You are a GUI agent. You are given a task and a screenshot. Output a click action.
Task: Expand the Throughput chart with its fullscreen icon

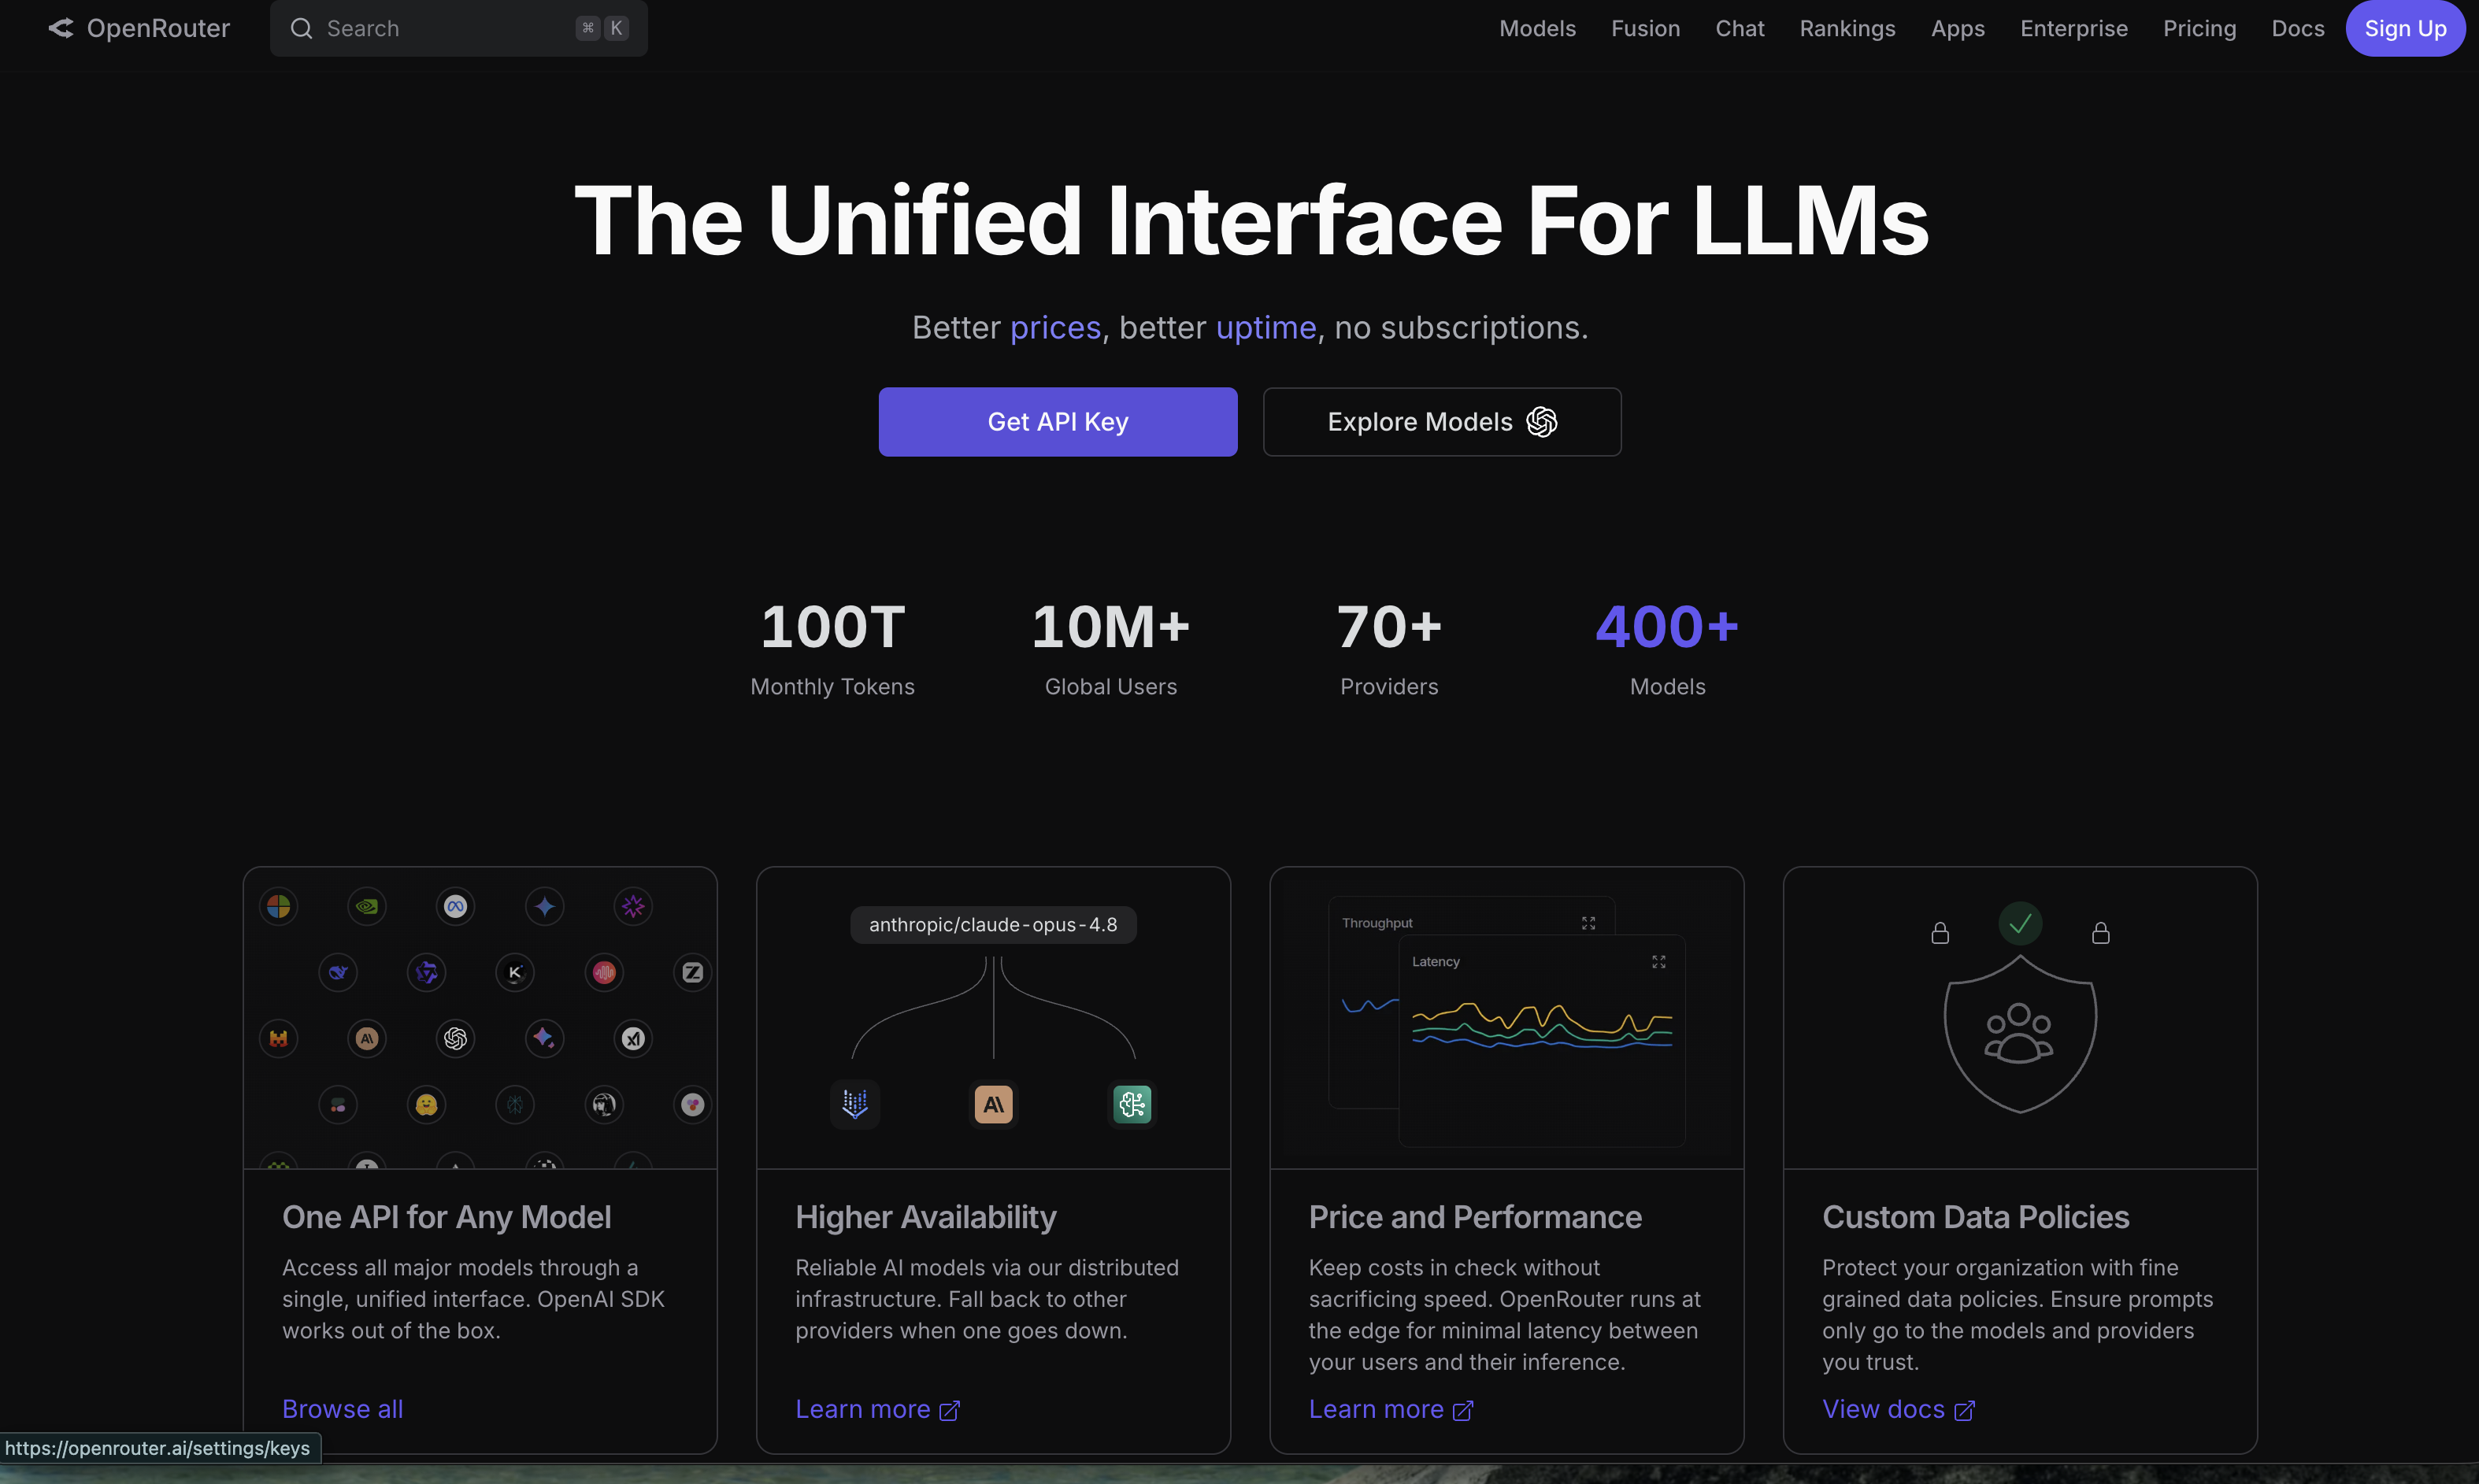[1588, 923]
